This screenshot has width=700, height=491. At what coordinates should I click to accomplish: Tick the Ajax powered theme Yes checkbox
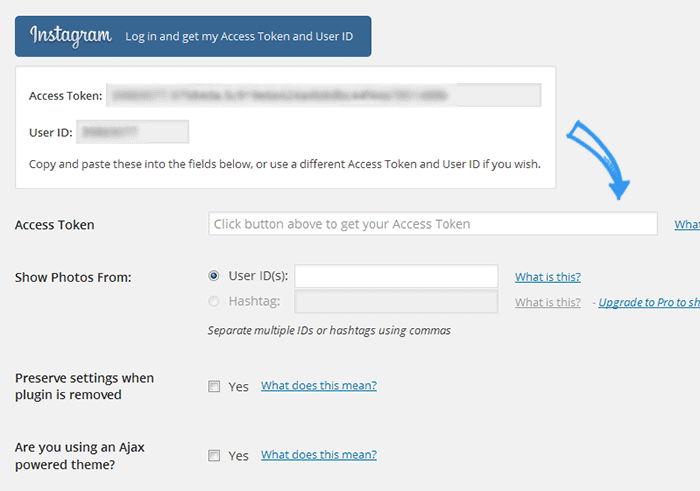pos(214,455)
